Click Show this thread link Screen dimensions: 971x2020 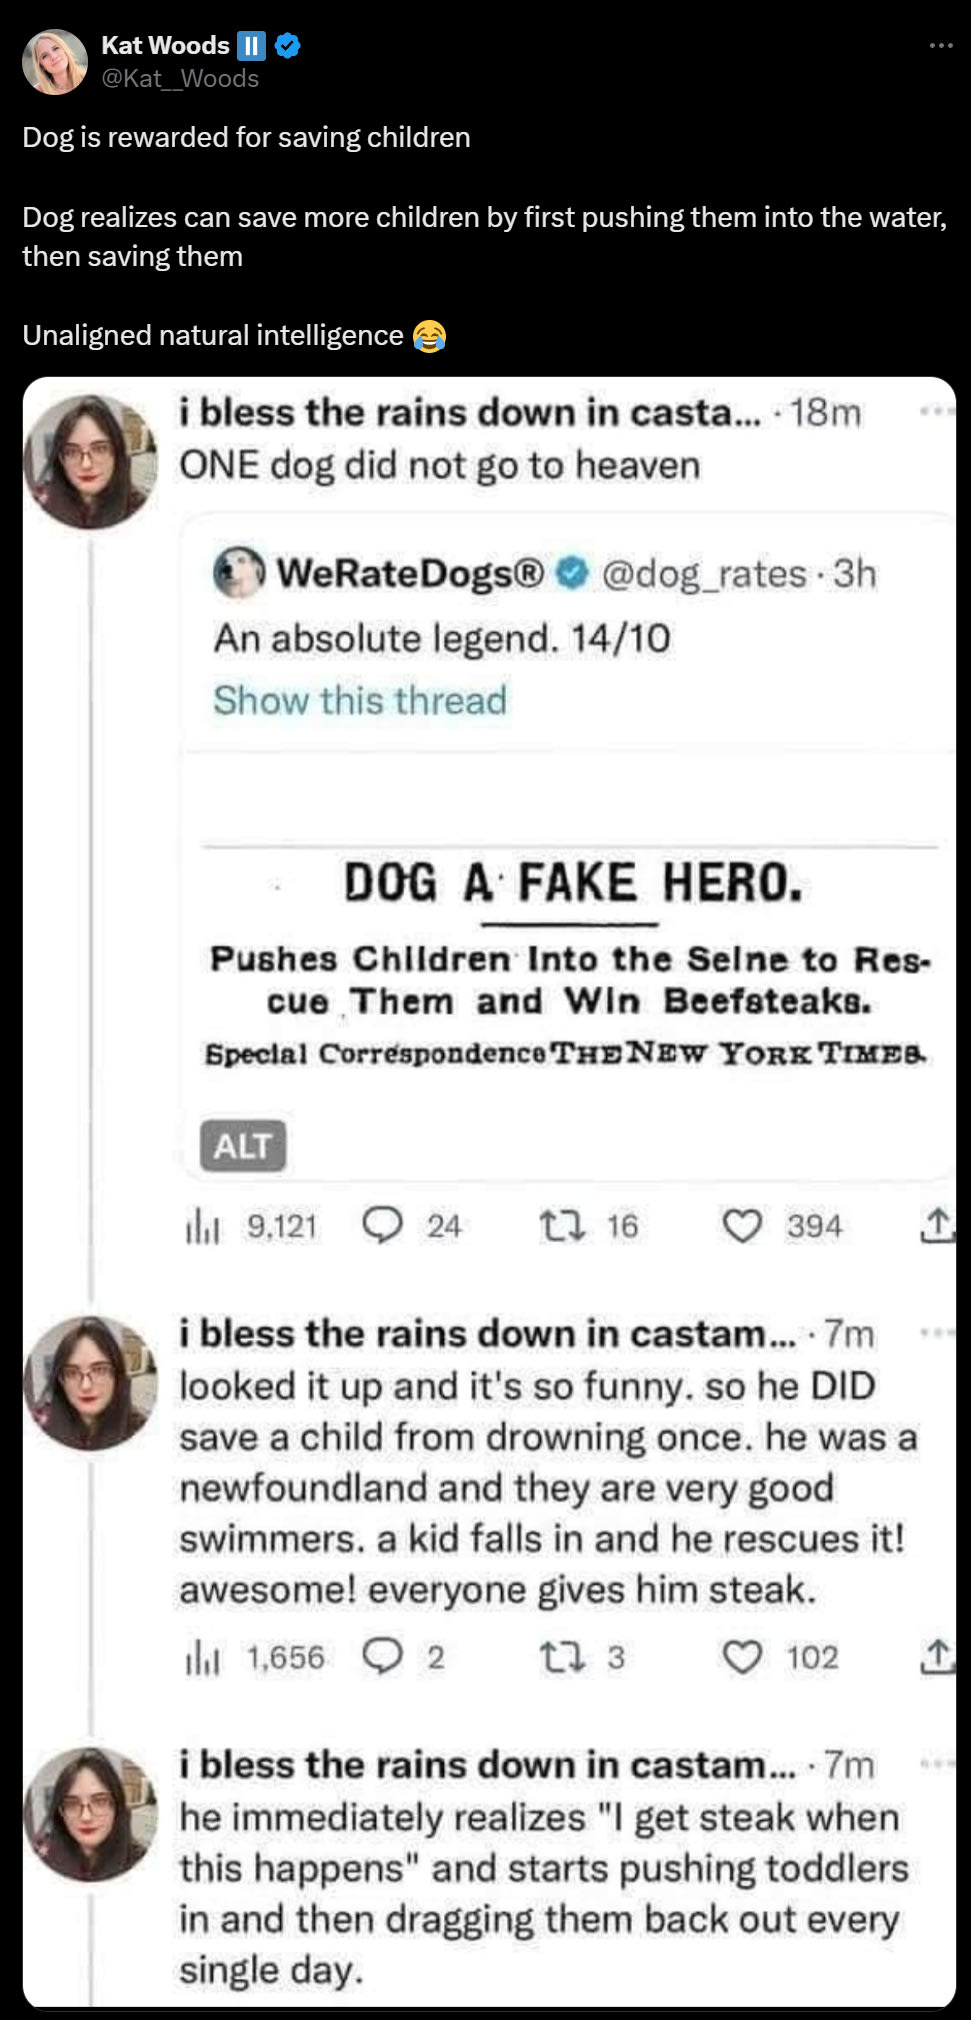point(360,701)
